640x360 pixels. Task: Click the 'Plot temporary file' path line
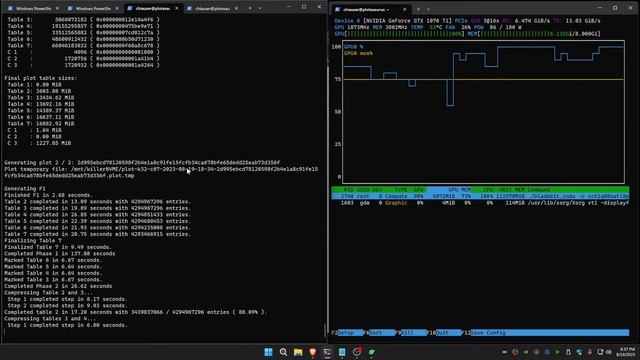tap(161, 172)
